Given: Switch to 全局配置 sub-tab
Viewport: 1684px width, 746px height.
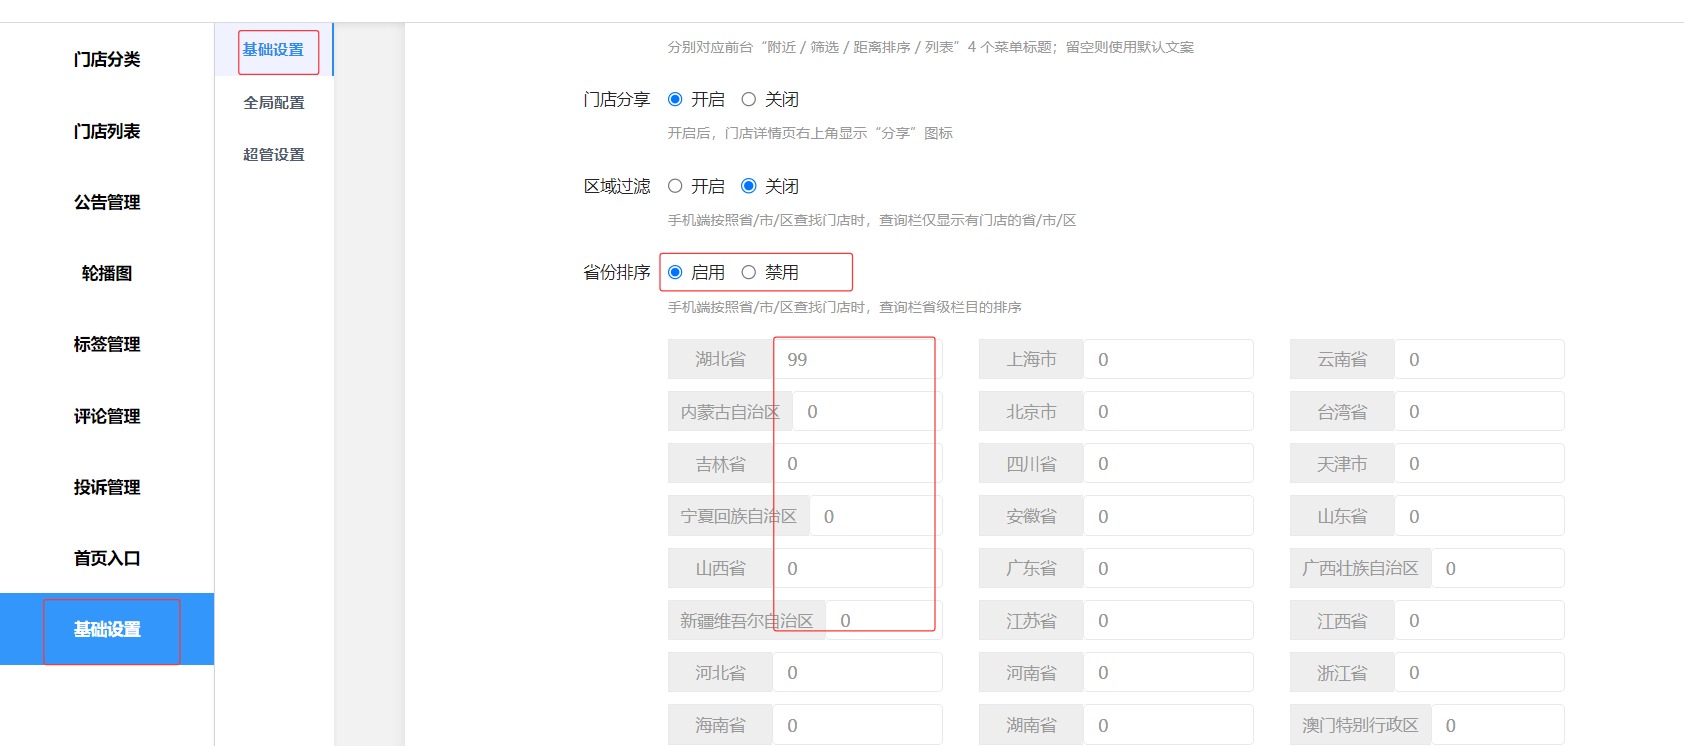Looking at the screenshot, I should tap(274, 102).
